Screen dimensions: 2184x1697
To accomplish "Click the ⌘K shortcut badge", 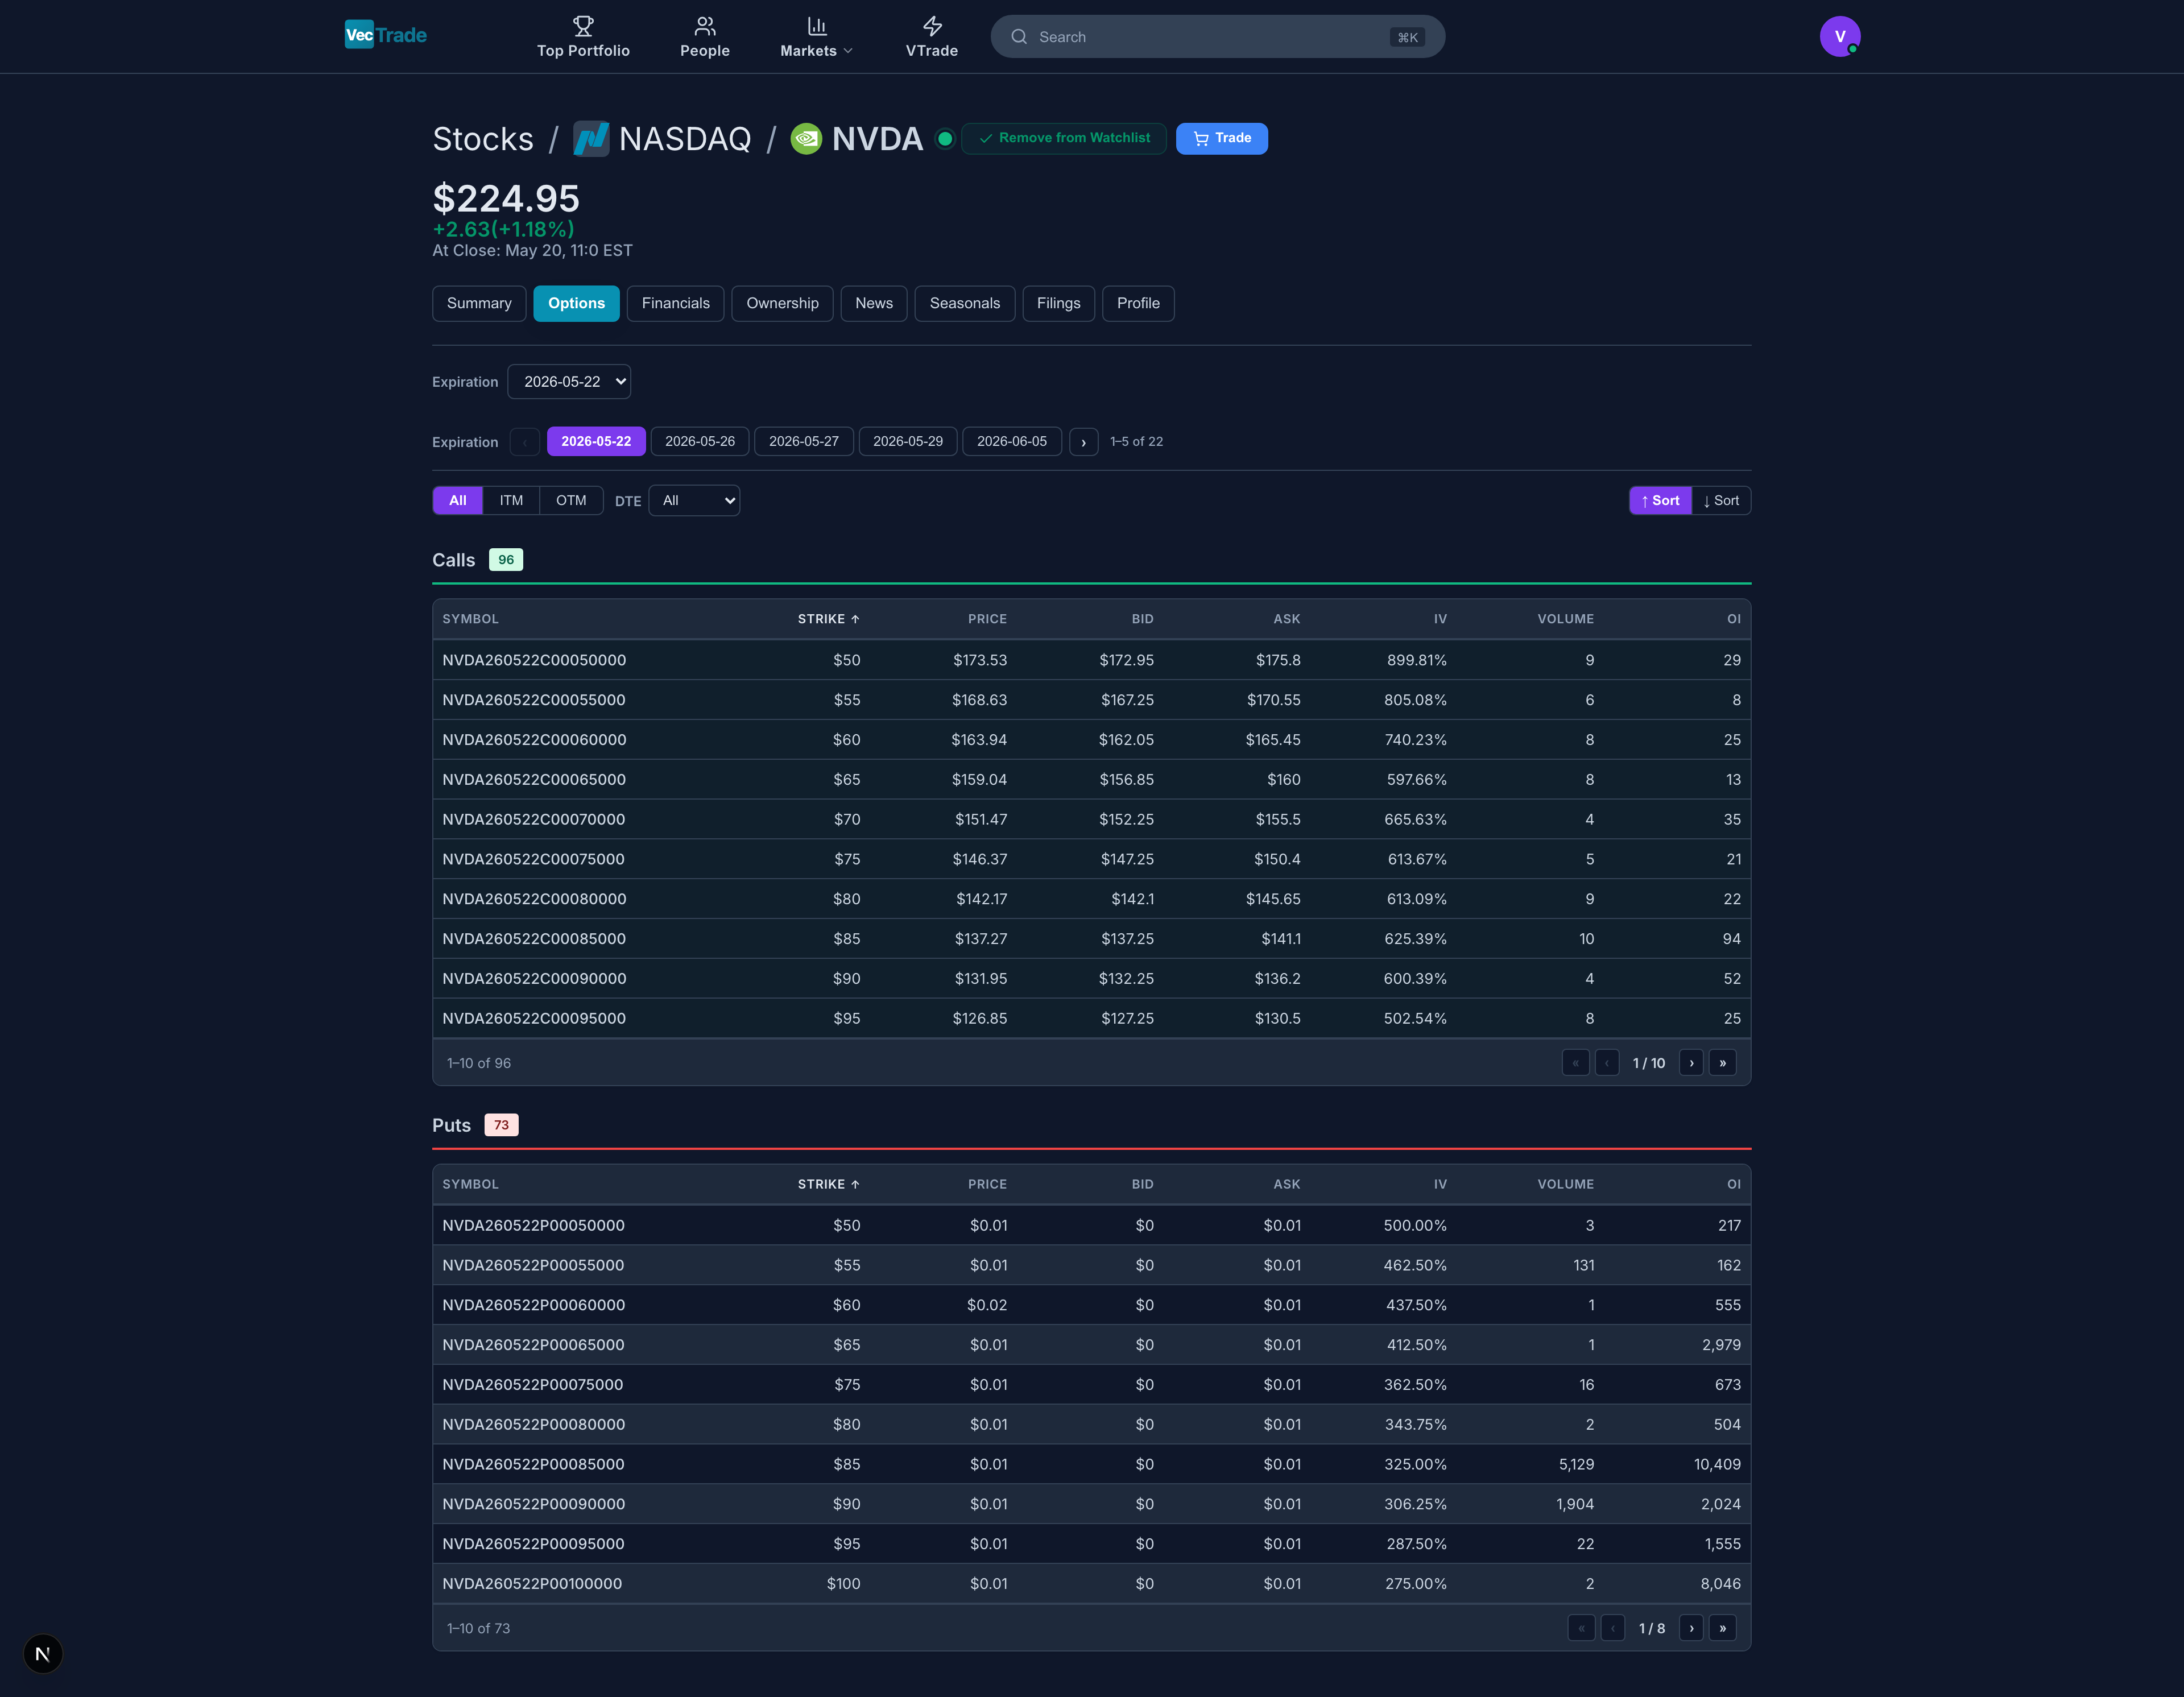I will 1407,37.
